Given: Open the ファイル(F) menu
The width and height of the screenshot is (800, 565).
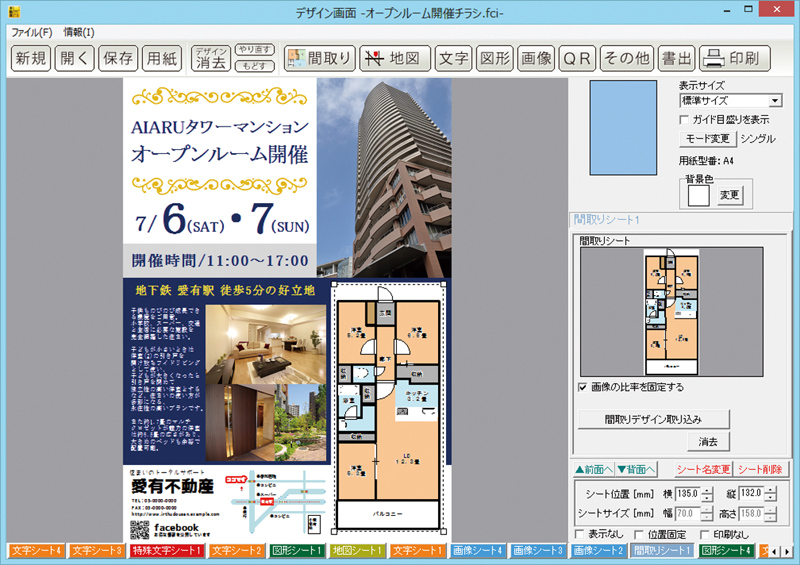Looking at the screenshot, I should pyautogui.click(x=31, y=32).
